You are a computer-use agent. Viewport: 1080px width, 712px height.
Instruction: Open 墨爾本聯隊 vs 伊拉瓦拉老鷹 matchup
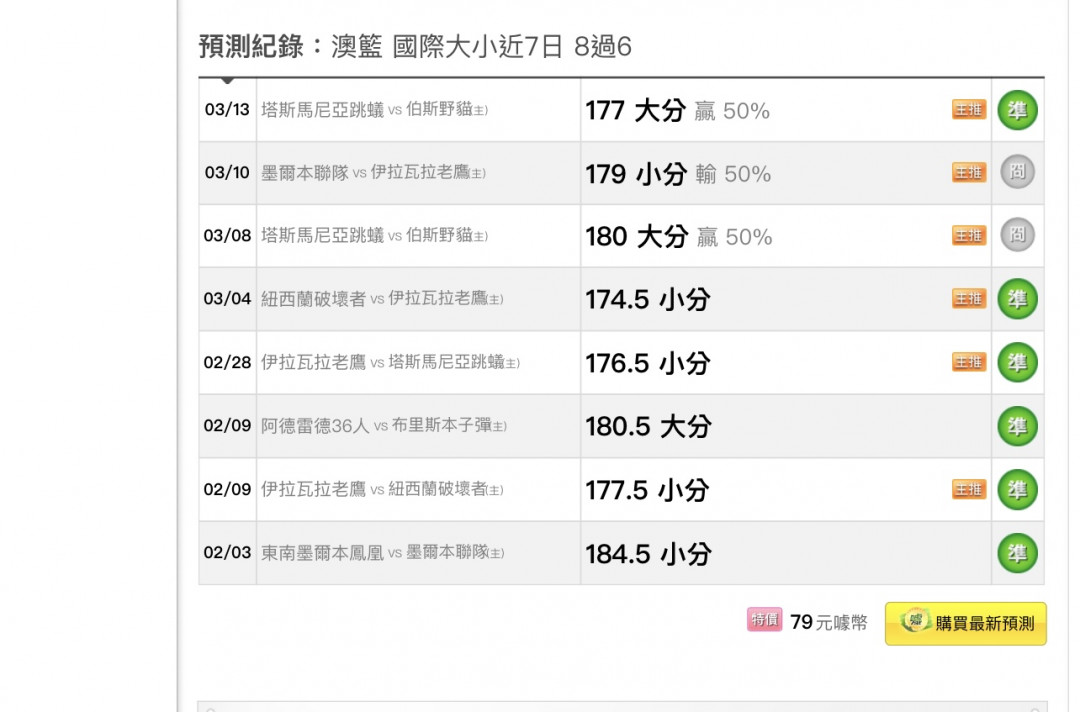pyautogui.click(x=373, y=172)
